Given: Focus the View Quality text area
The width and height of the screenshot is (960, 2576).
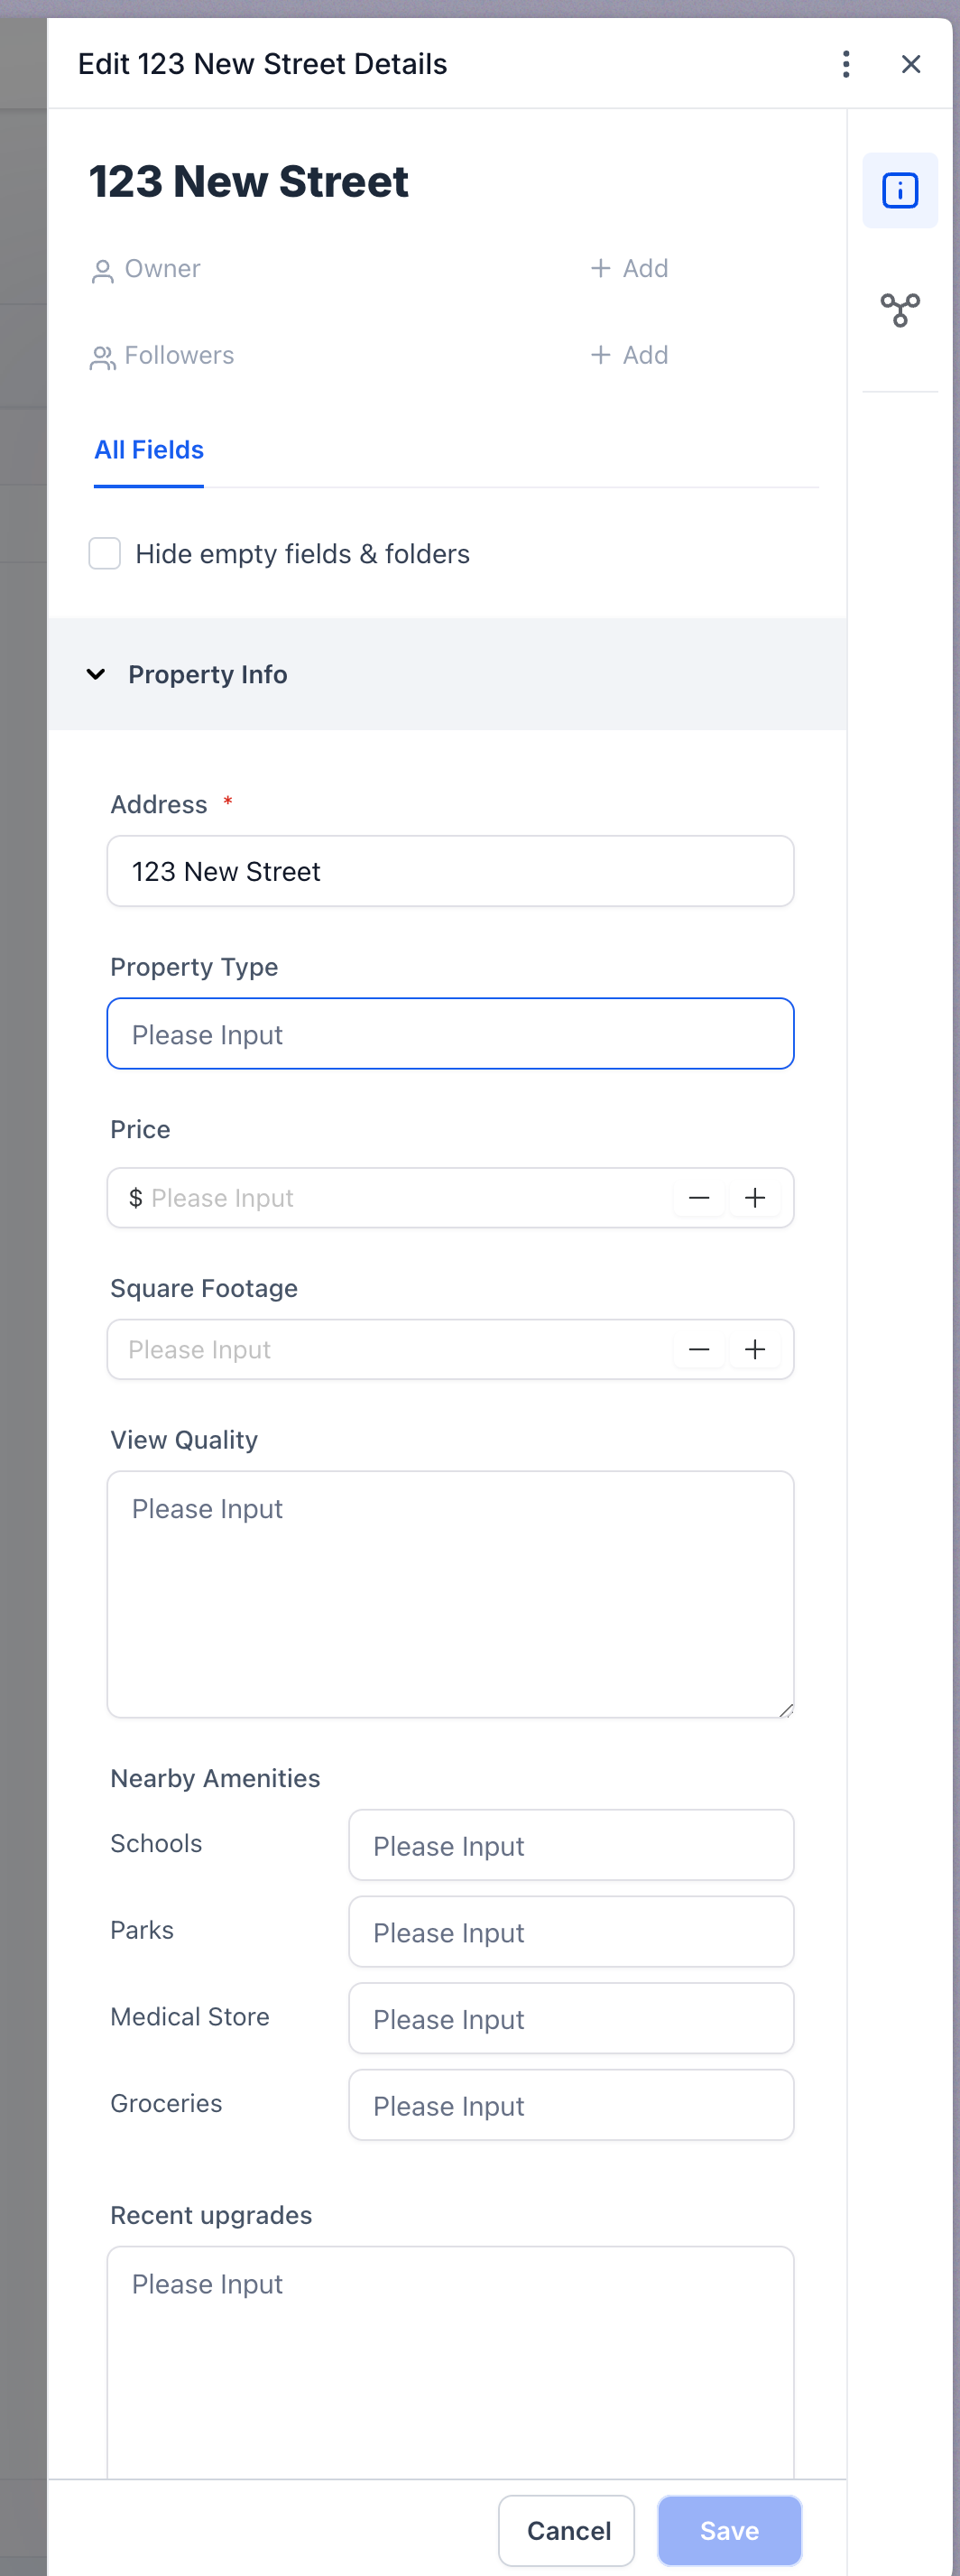Looking at the screenshot, I should coord(450,1593).
